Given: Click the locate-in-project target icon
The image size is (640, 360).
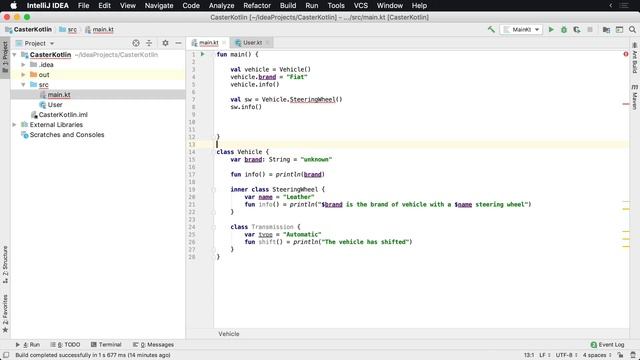Looking at the screenshot, I should [x=136, y=43].
